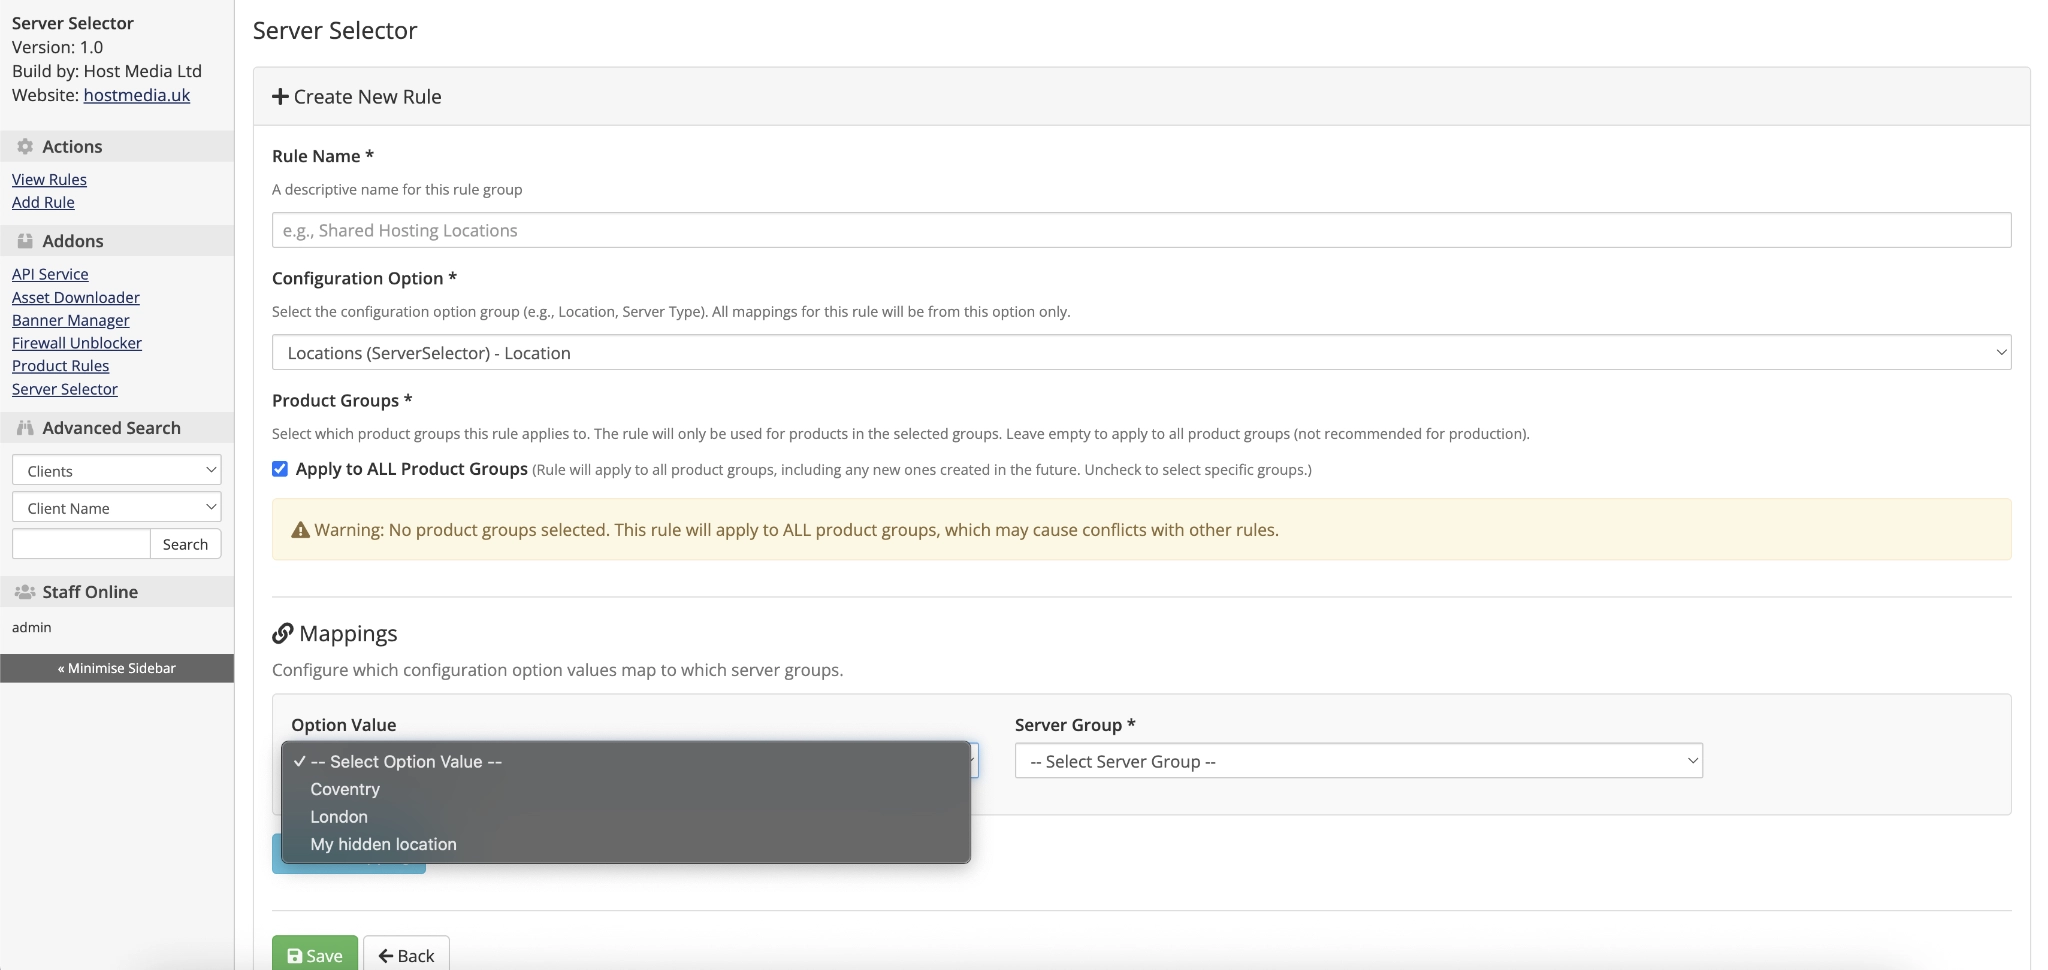The image size is (2048, 970).
Task: Click the back arrow icon on Back button
Action: (385, 955)
